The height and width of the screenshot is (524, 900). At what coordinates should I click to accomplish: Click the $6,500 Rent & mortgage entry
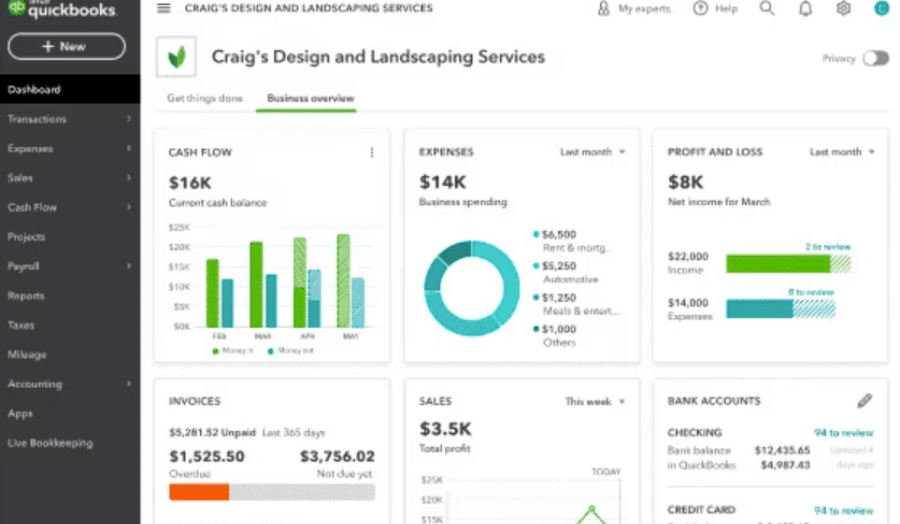pos(572,241)
